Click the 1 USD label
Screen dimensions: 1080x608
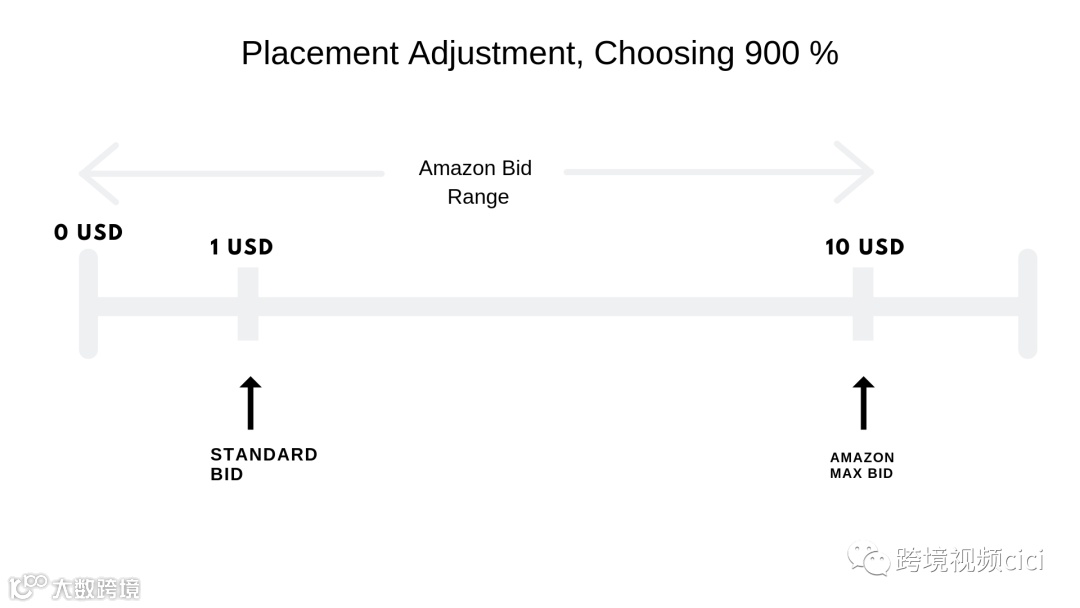click(241, 247)
